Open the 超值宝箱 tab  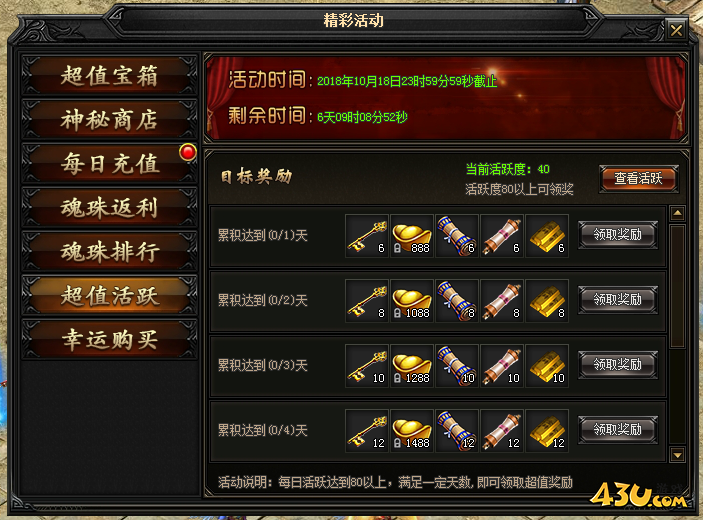coord(109,75)
